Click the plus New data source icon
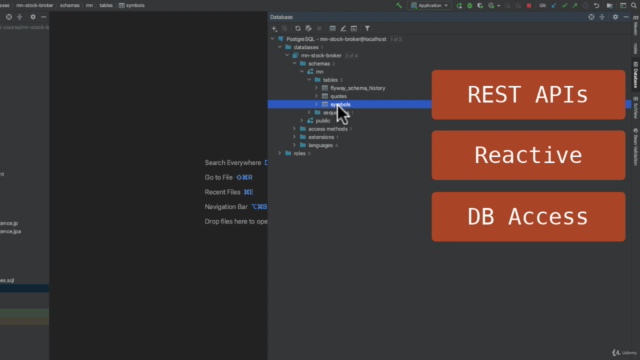The width and height of the screenshot is (640, 360). [x=274, y=29]
